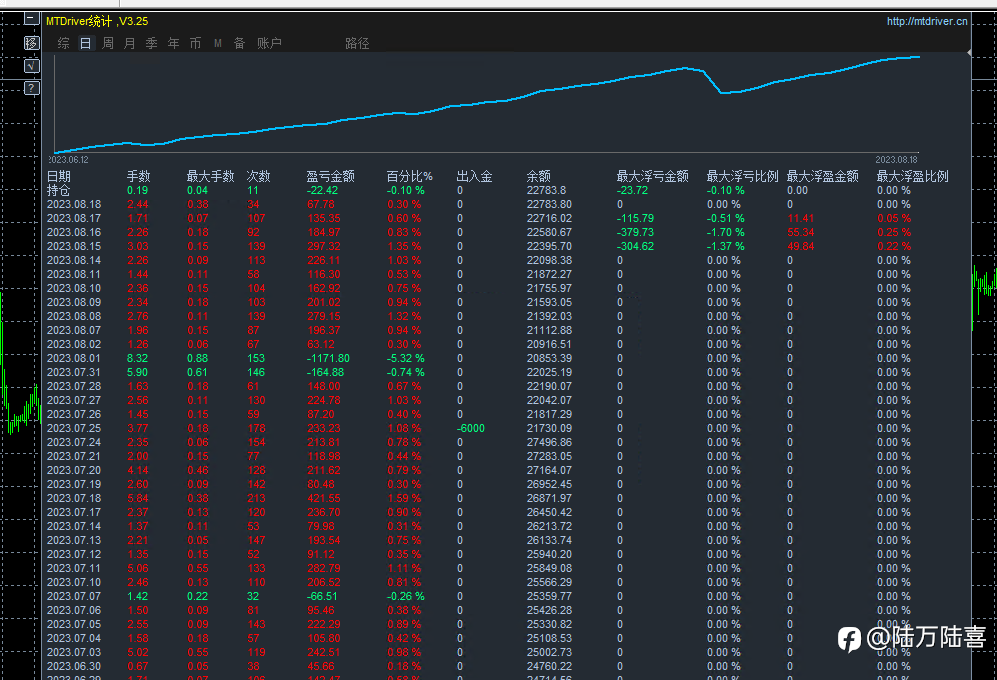The image size is (997, 680).
Task: Toggle the √ checkmark box icon
Action: tap(32, 66)
